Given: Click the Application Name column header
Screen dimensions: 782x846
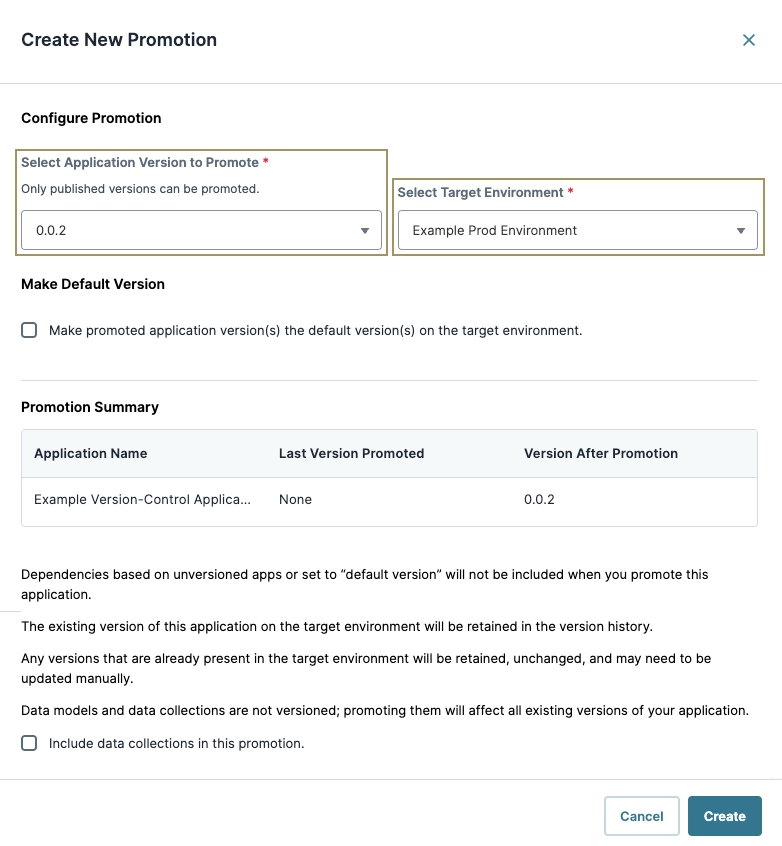Looking at the screenshot, I should pos(90,453).
